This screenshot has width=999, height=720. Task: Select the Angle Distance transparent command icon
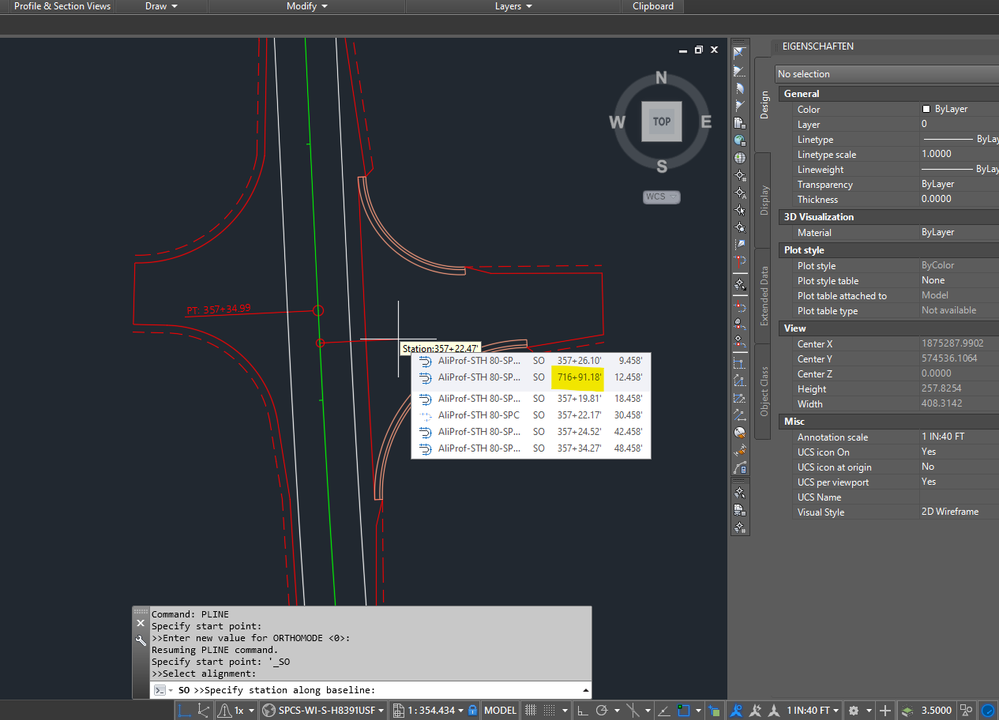pyautogui.click(x=739, y=53)
